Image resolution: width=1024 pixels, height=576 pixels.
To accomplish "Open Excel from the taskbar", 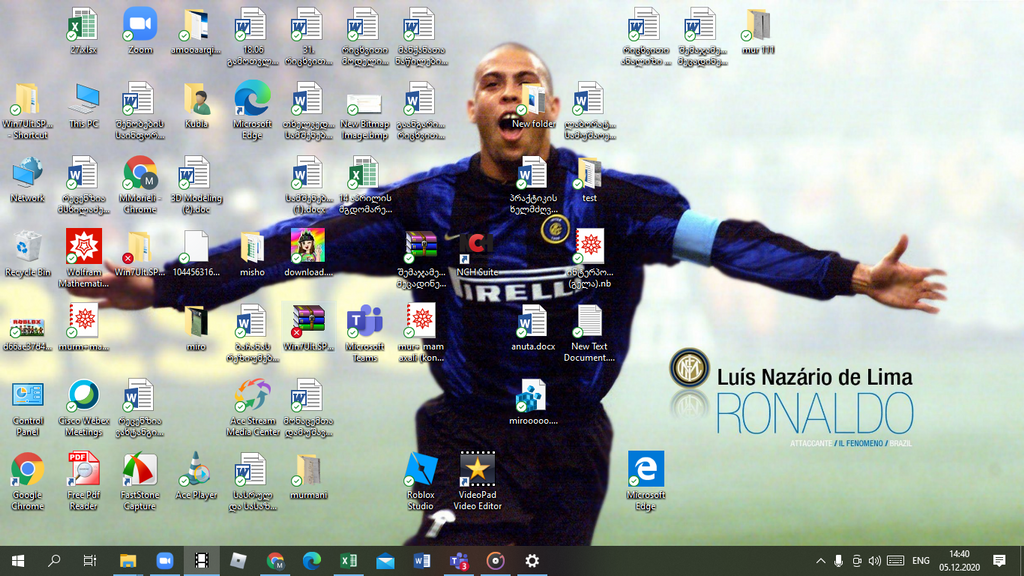I will [x=348, y=561].
